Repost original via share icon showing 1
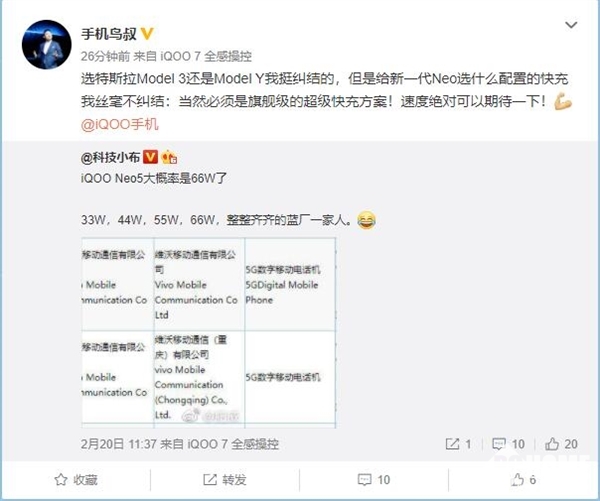Viewport: 600px width, 501px height. coord(458,444)
